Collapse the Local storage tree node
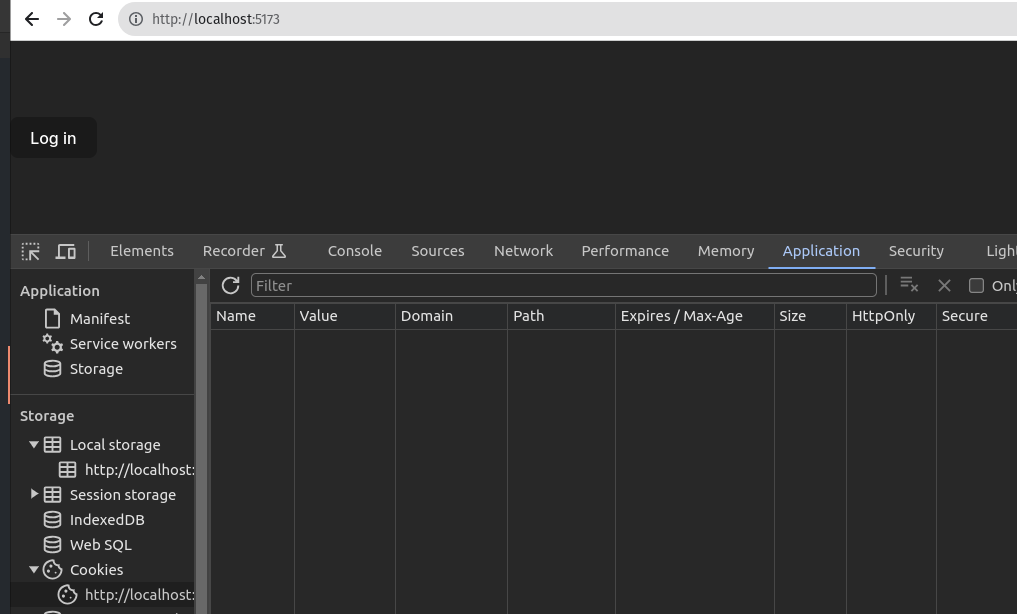 click(34, 445)
